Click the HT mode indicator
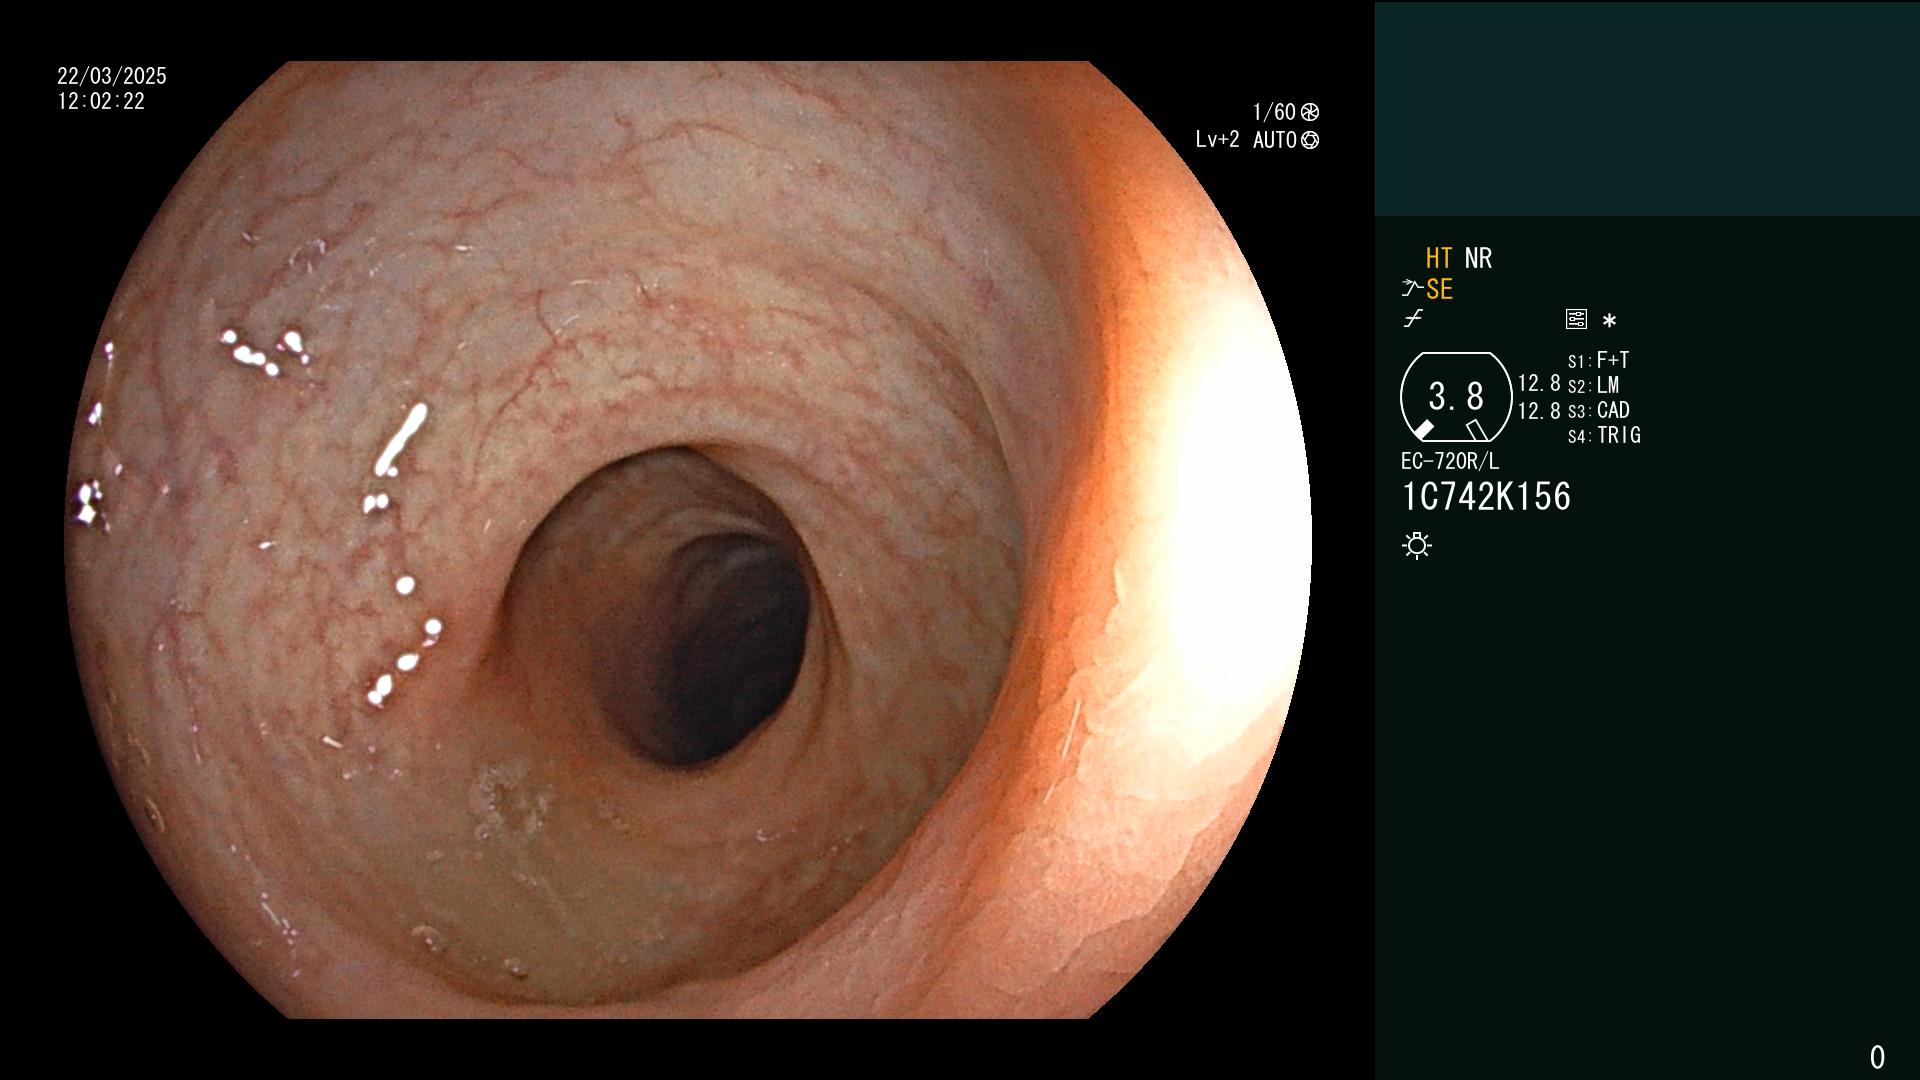This screenshot has height=1080, width=1920. coord(1438,258)
